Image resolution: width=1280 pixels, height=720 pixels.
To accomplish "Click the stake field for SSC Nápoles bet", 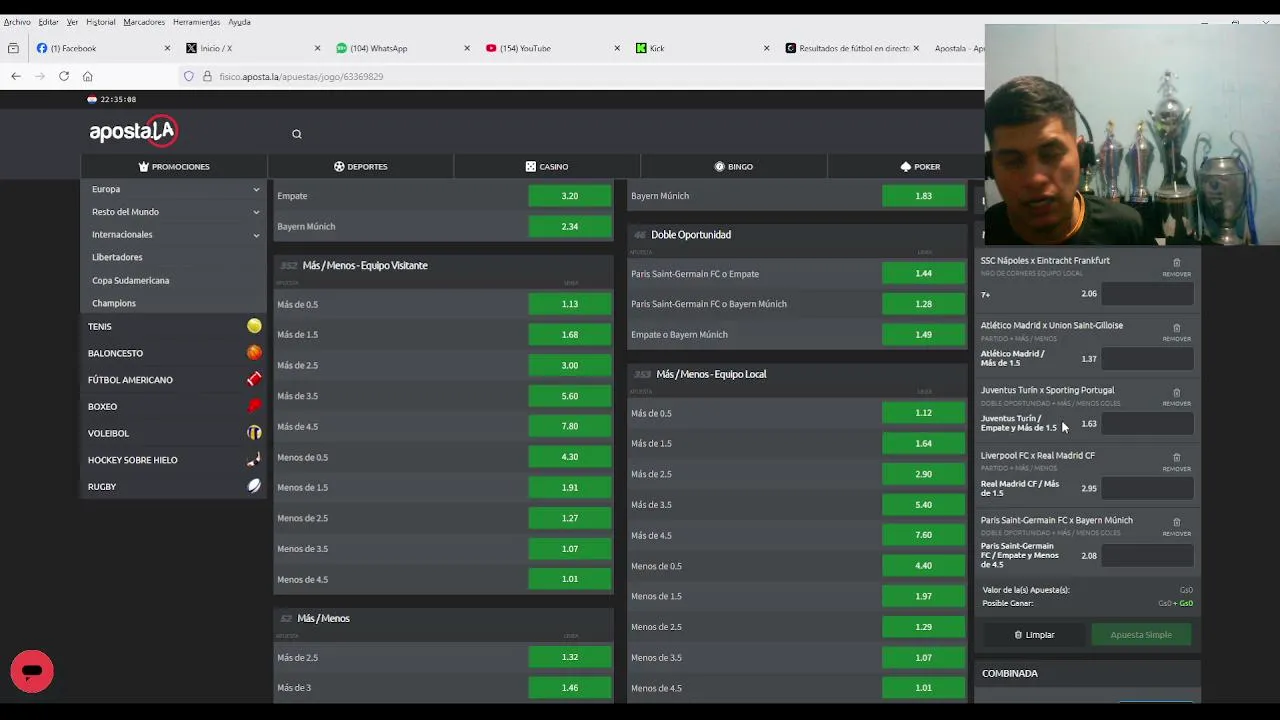I will coord(1147,294).
